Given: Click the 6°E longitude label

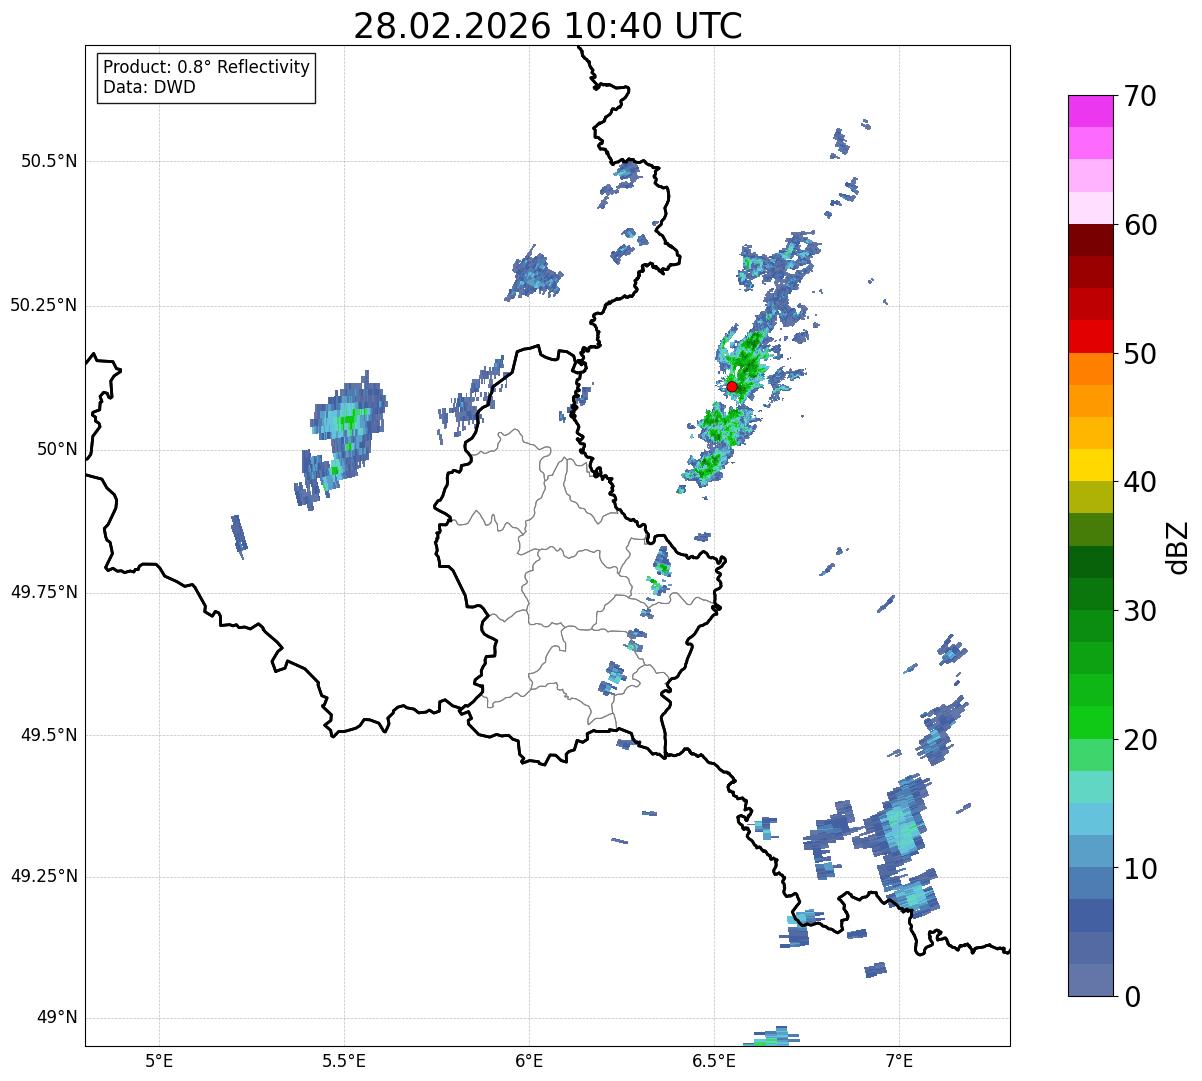Looking at the screenshot, I should pos(529,1060).
